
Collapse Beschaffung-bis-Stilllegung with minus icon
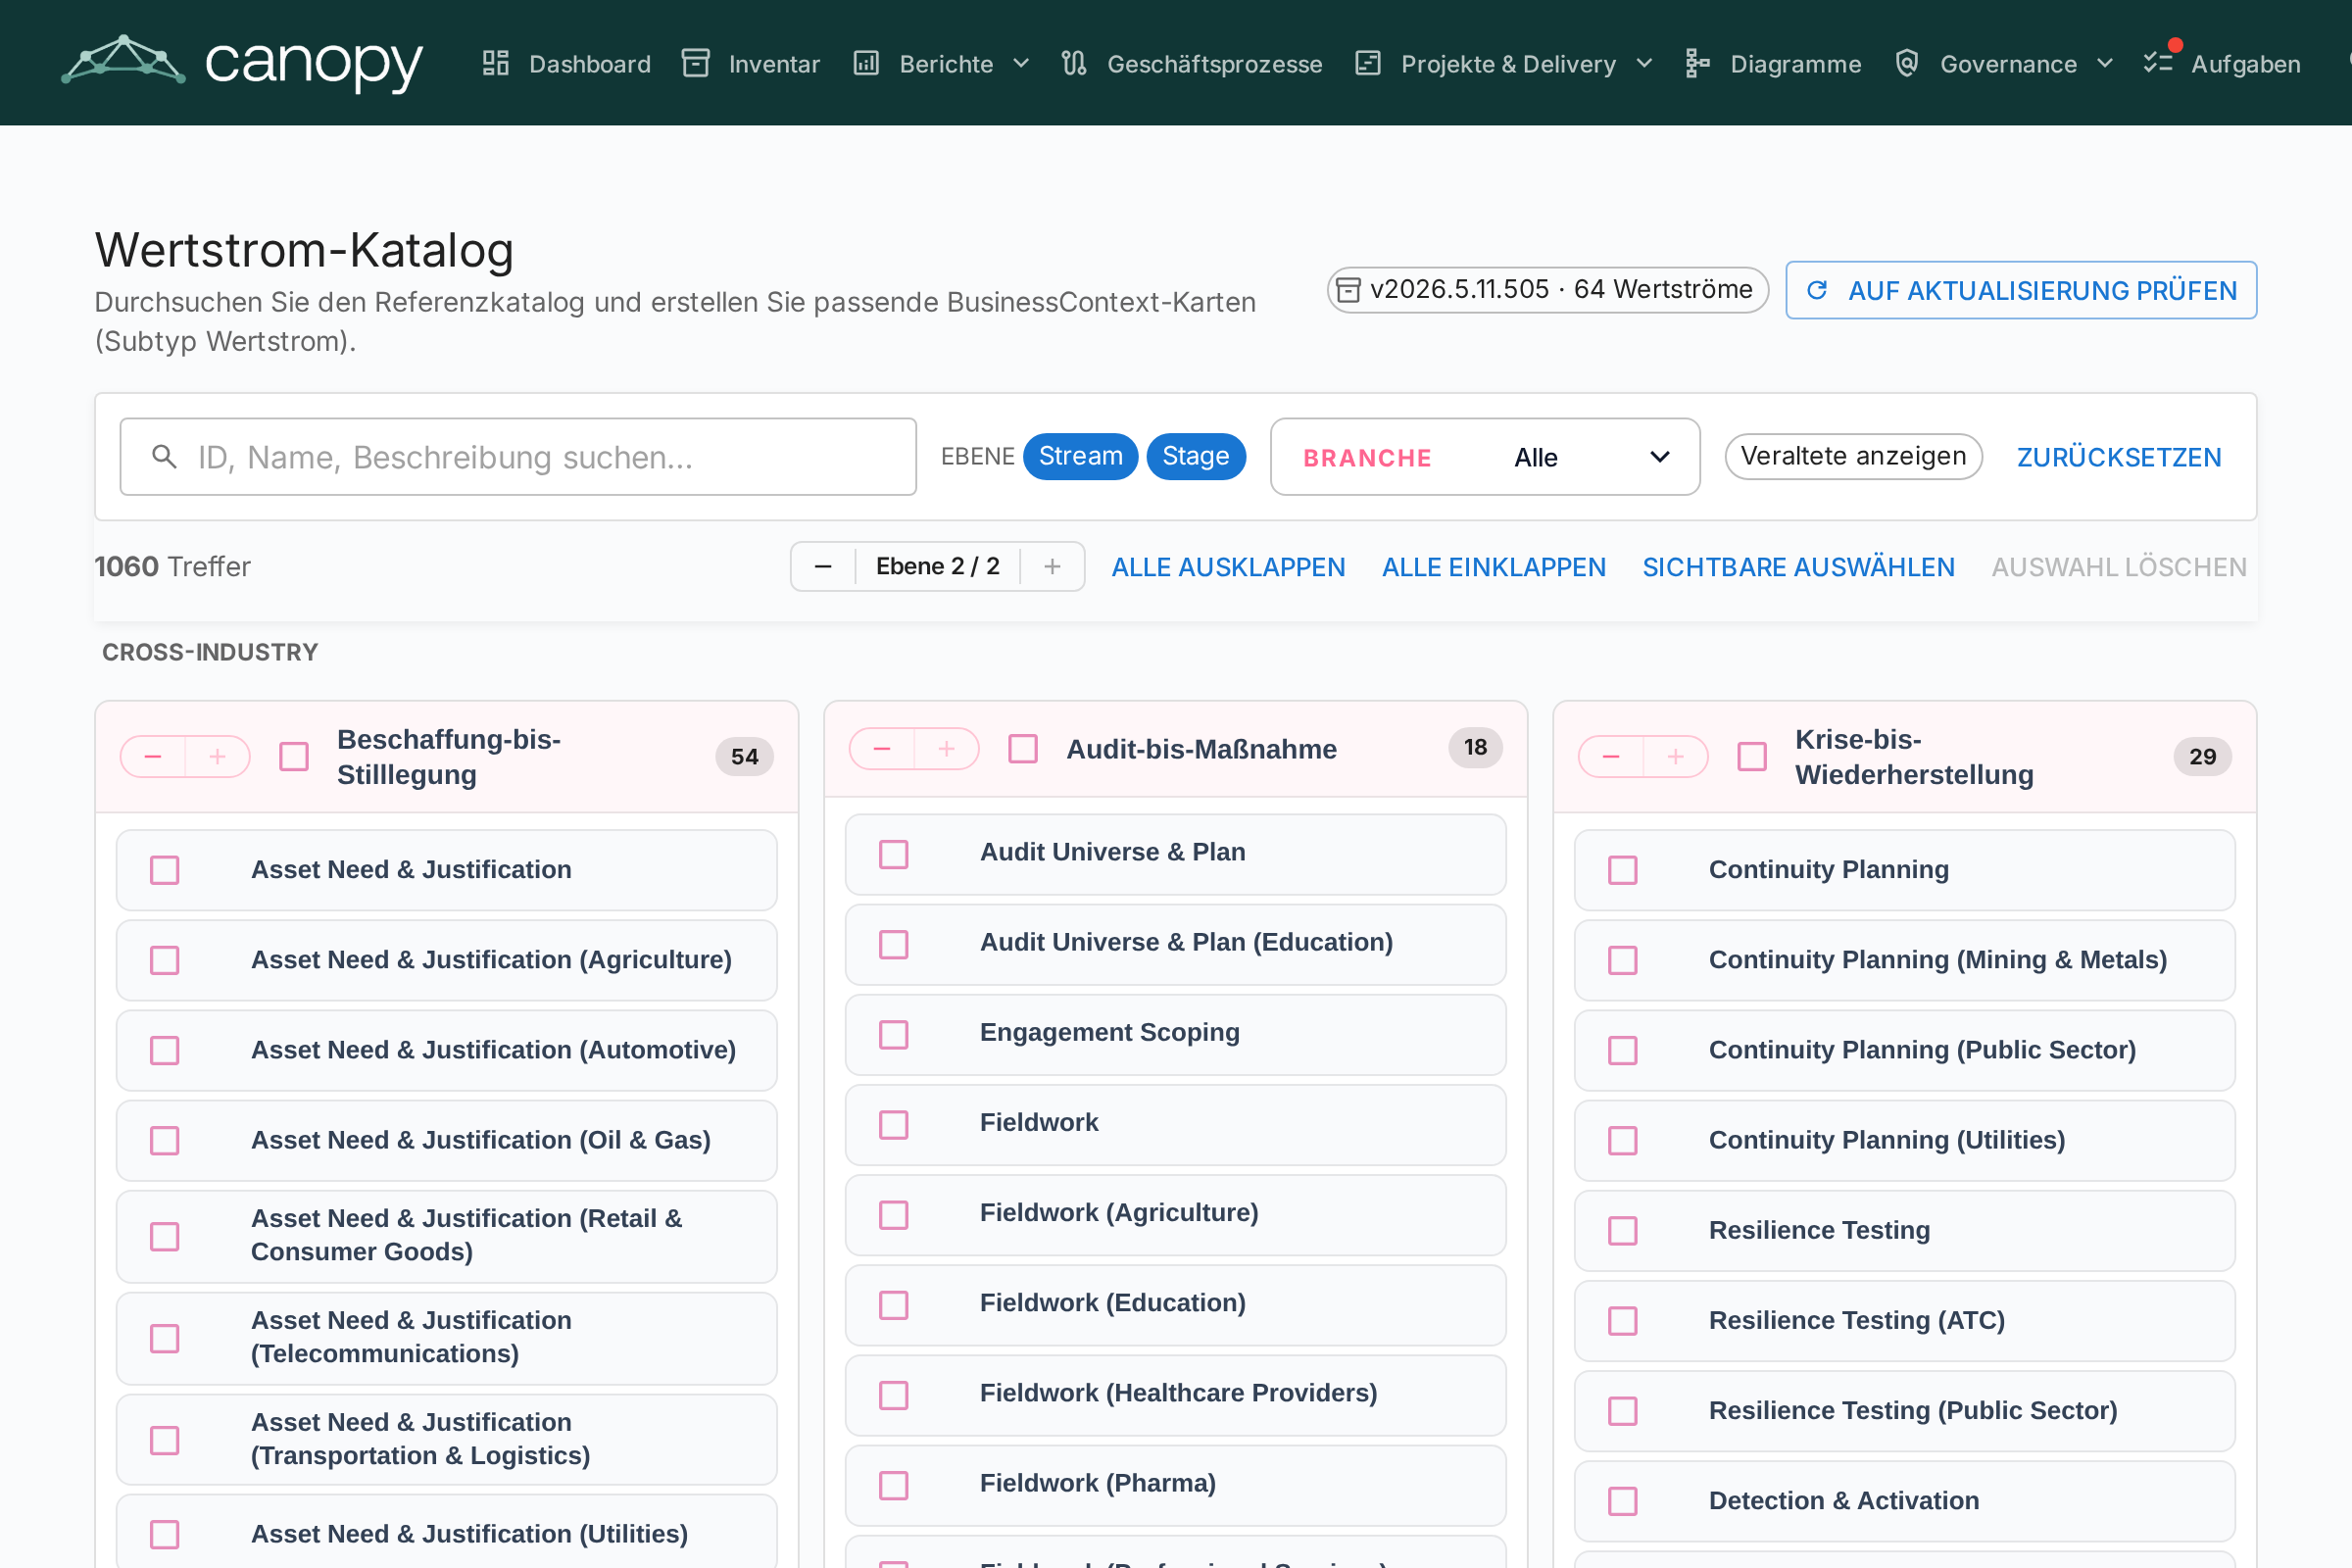tap(153, 757)
